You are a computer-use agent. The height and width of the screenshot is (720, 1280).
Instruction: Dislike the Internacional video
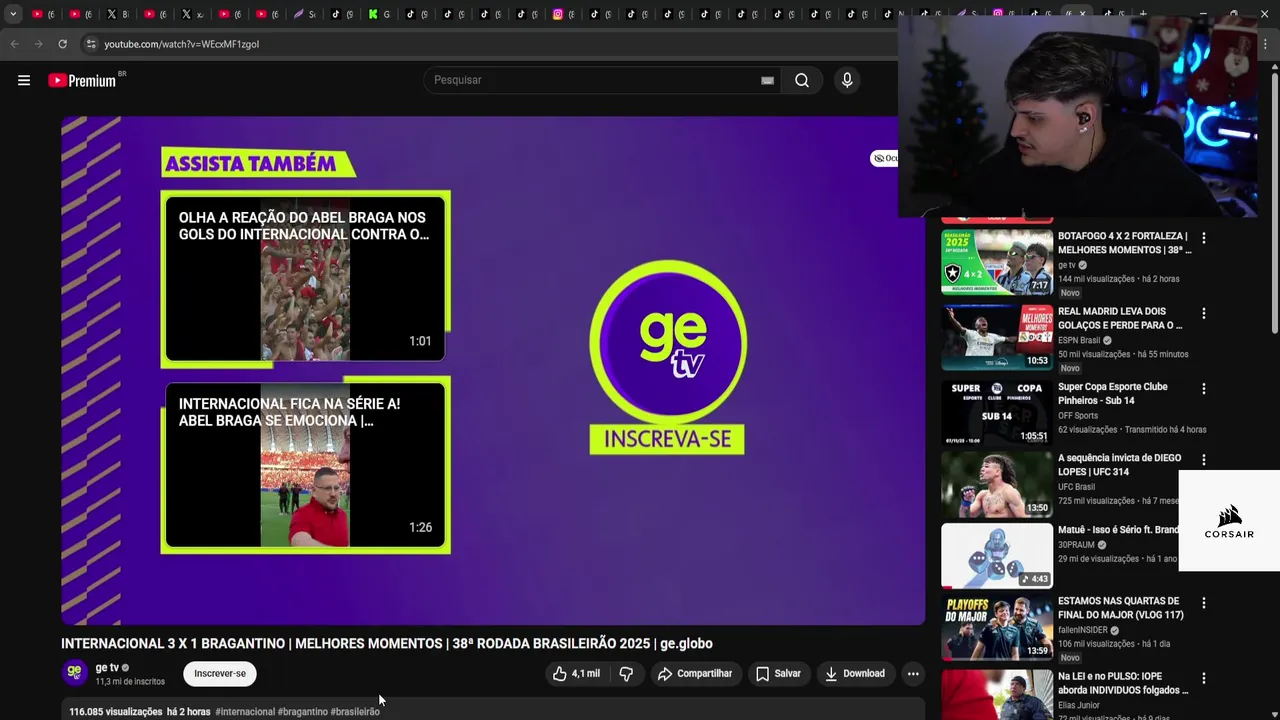(626, 674)
